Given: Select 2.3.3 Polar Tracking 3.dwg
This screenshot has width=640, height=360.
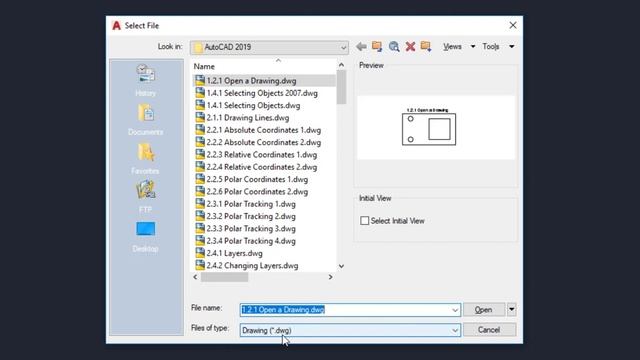Looking at the screenshot, I should (251, 229).
